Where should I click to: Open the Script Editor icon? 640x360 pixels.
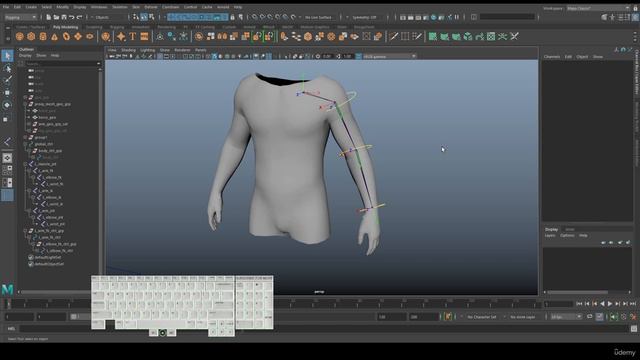633,328
